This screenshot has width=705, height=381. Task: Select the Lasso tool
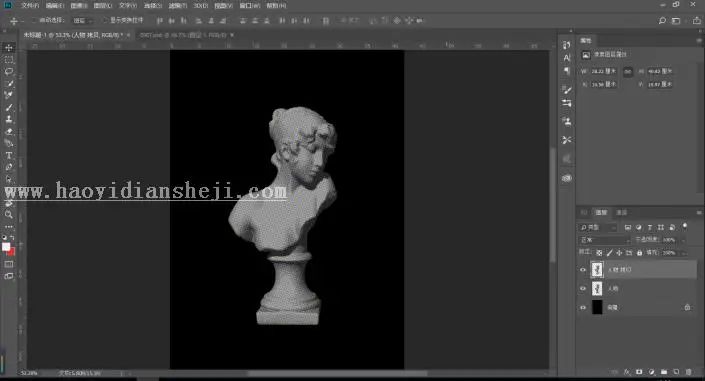tap(9, 72)
